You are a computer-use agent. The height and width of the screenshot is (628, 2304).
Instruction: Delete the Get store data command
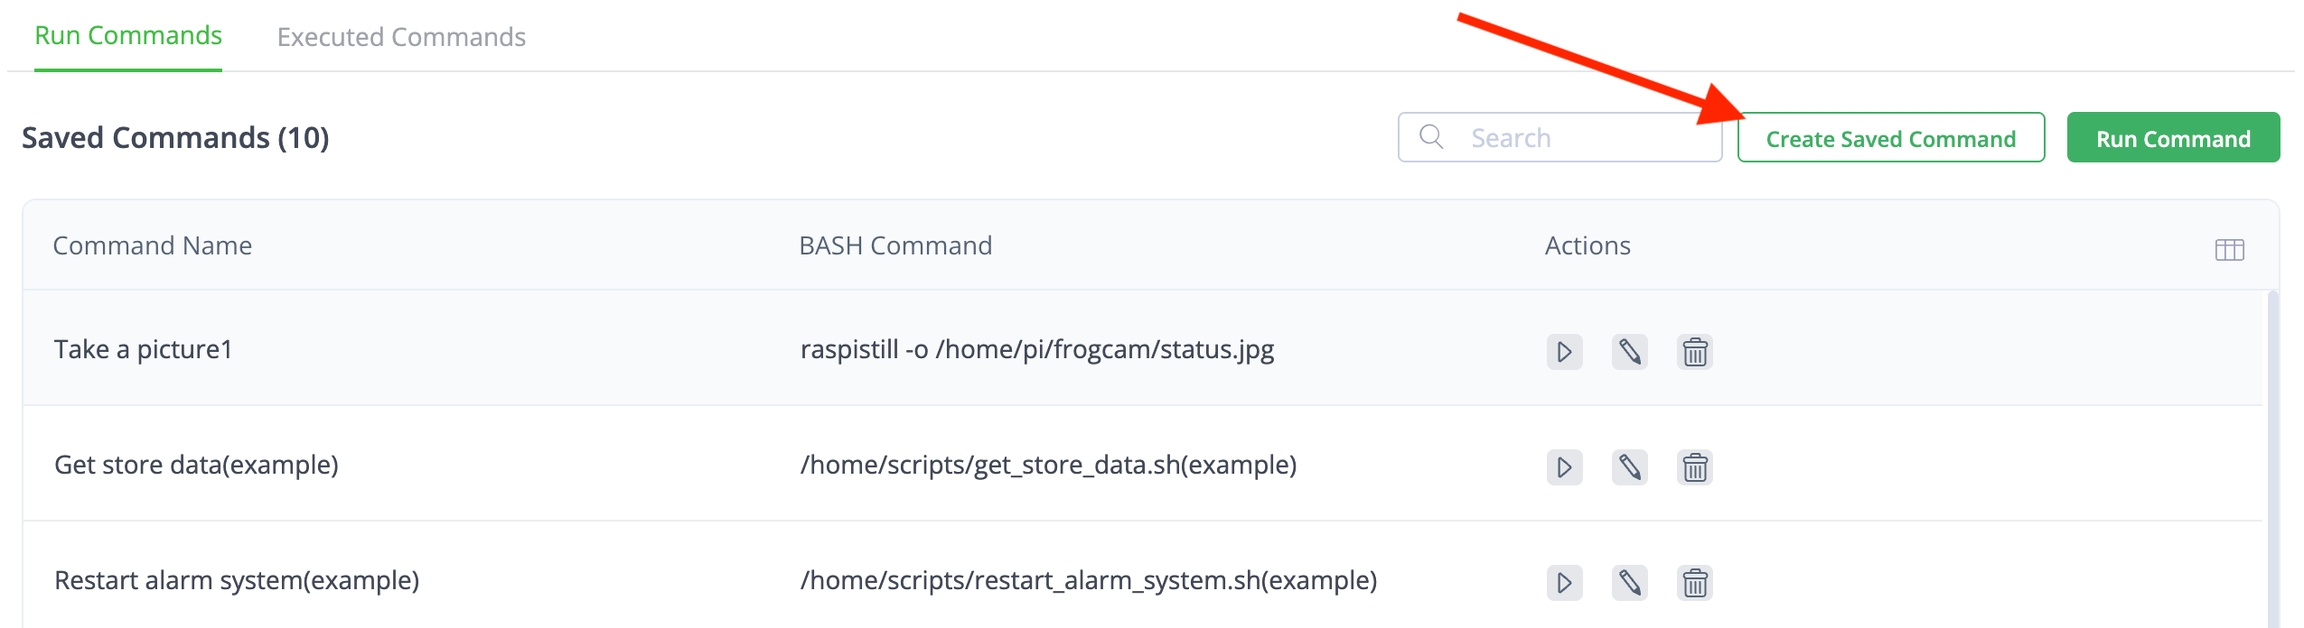1694,467
